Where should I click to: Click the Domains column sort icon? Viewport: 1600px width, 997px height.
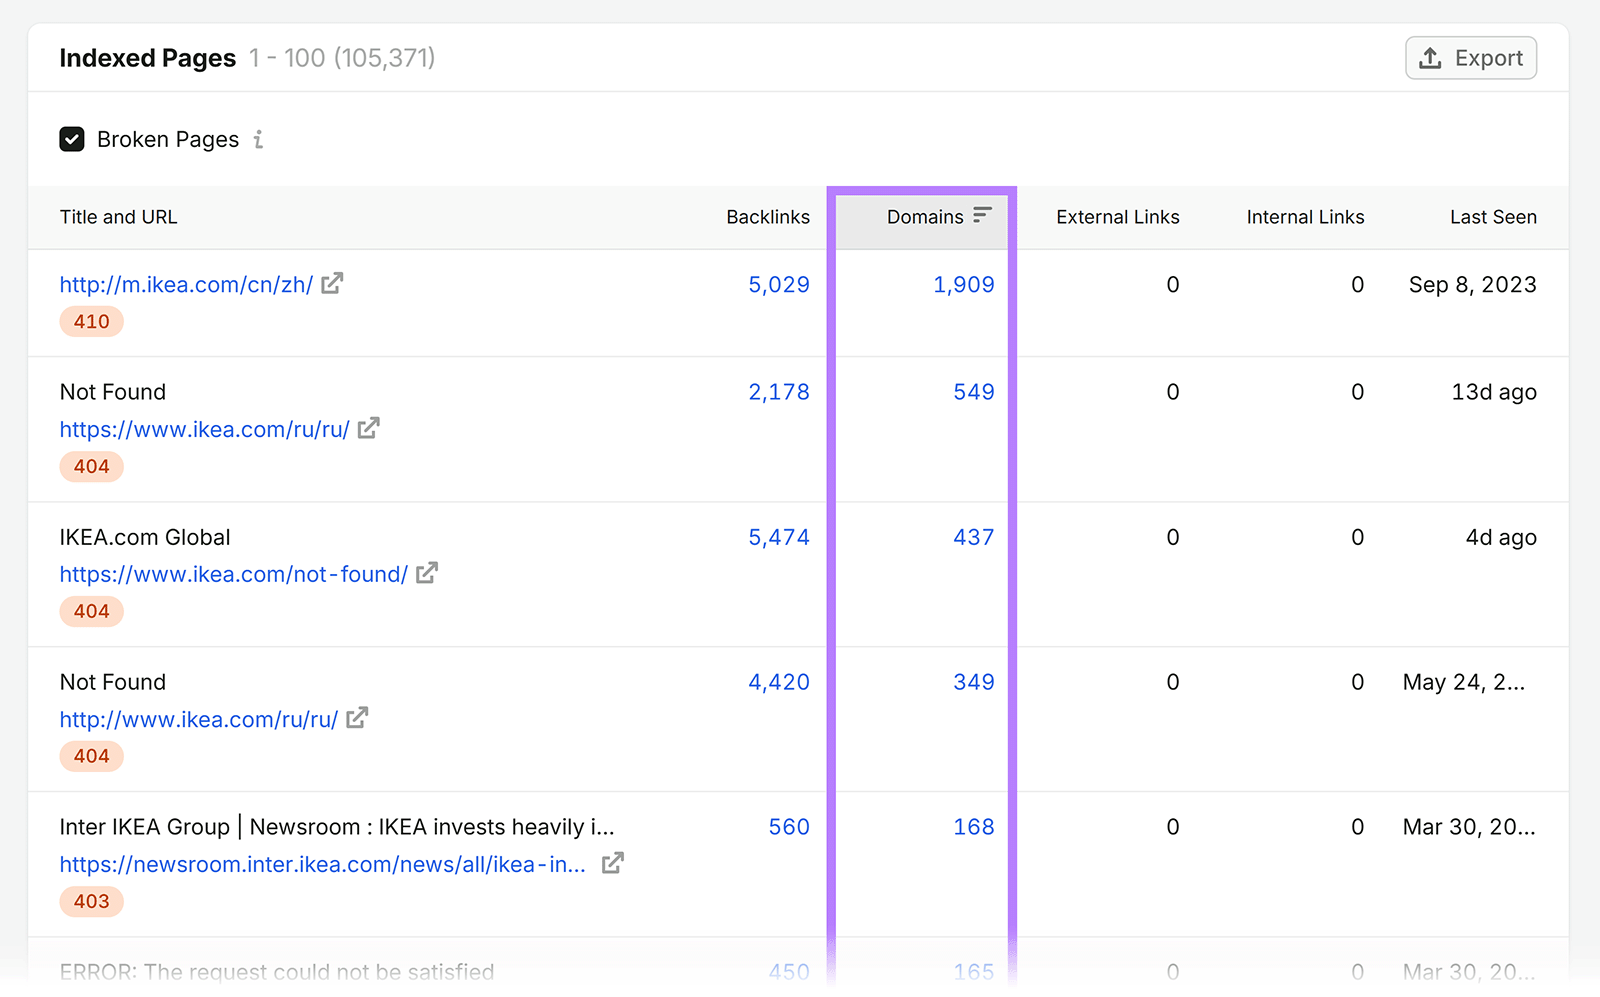tap(982, 215)
